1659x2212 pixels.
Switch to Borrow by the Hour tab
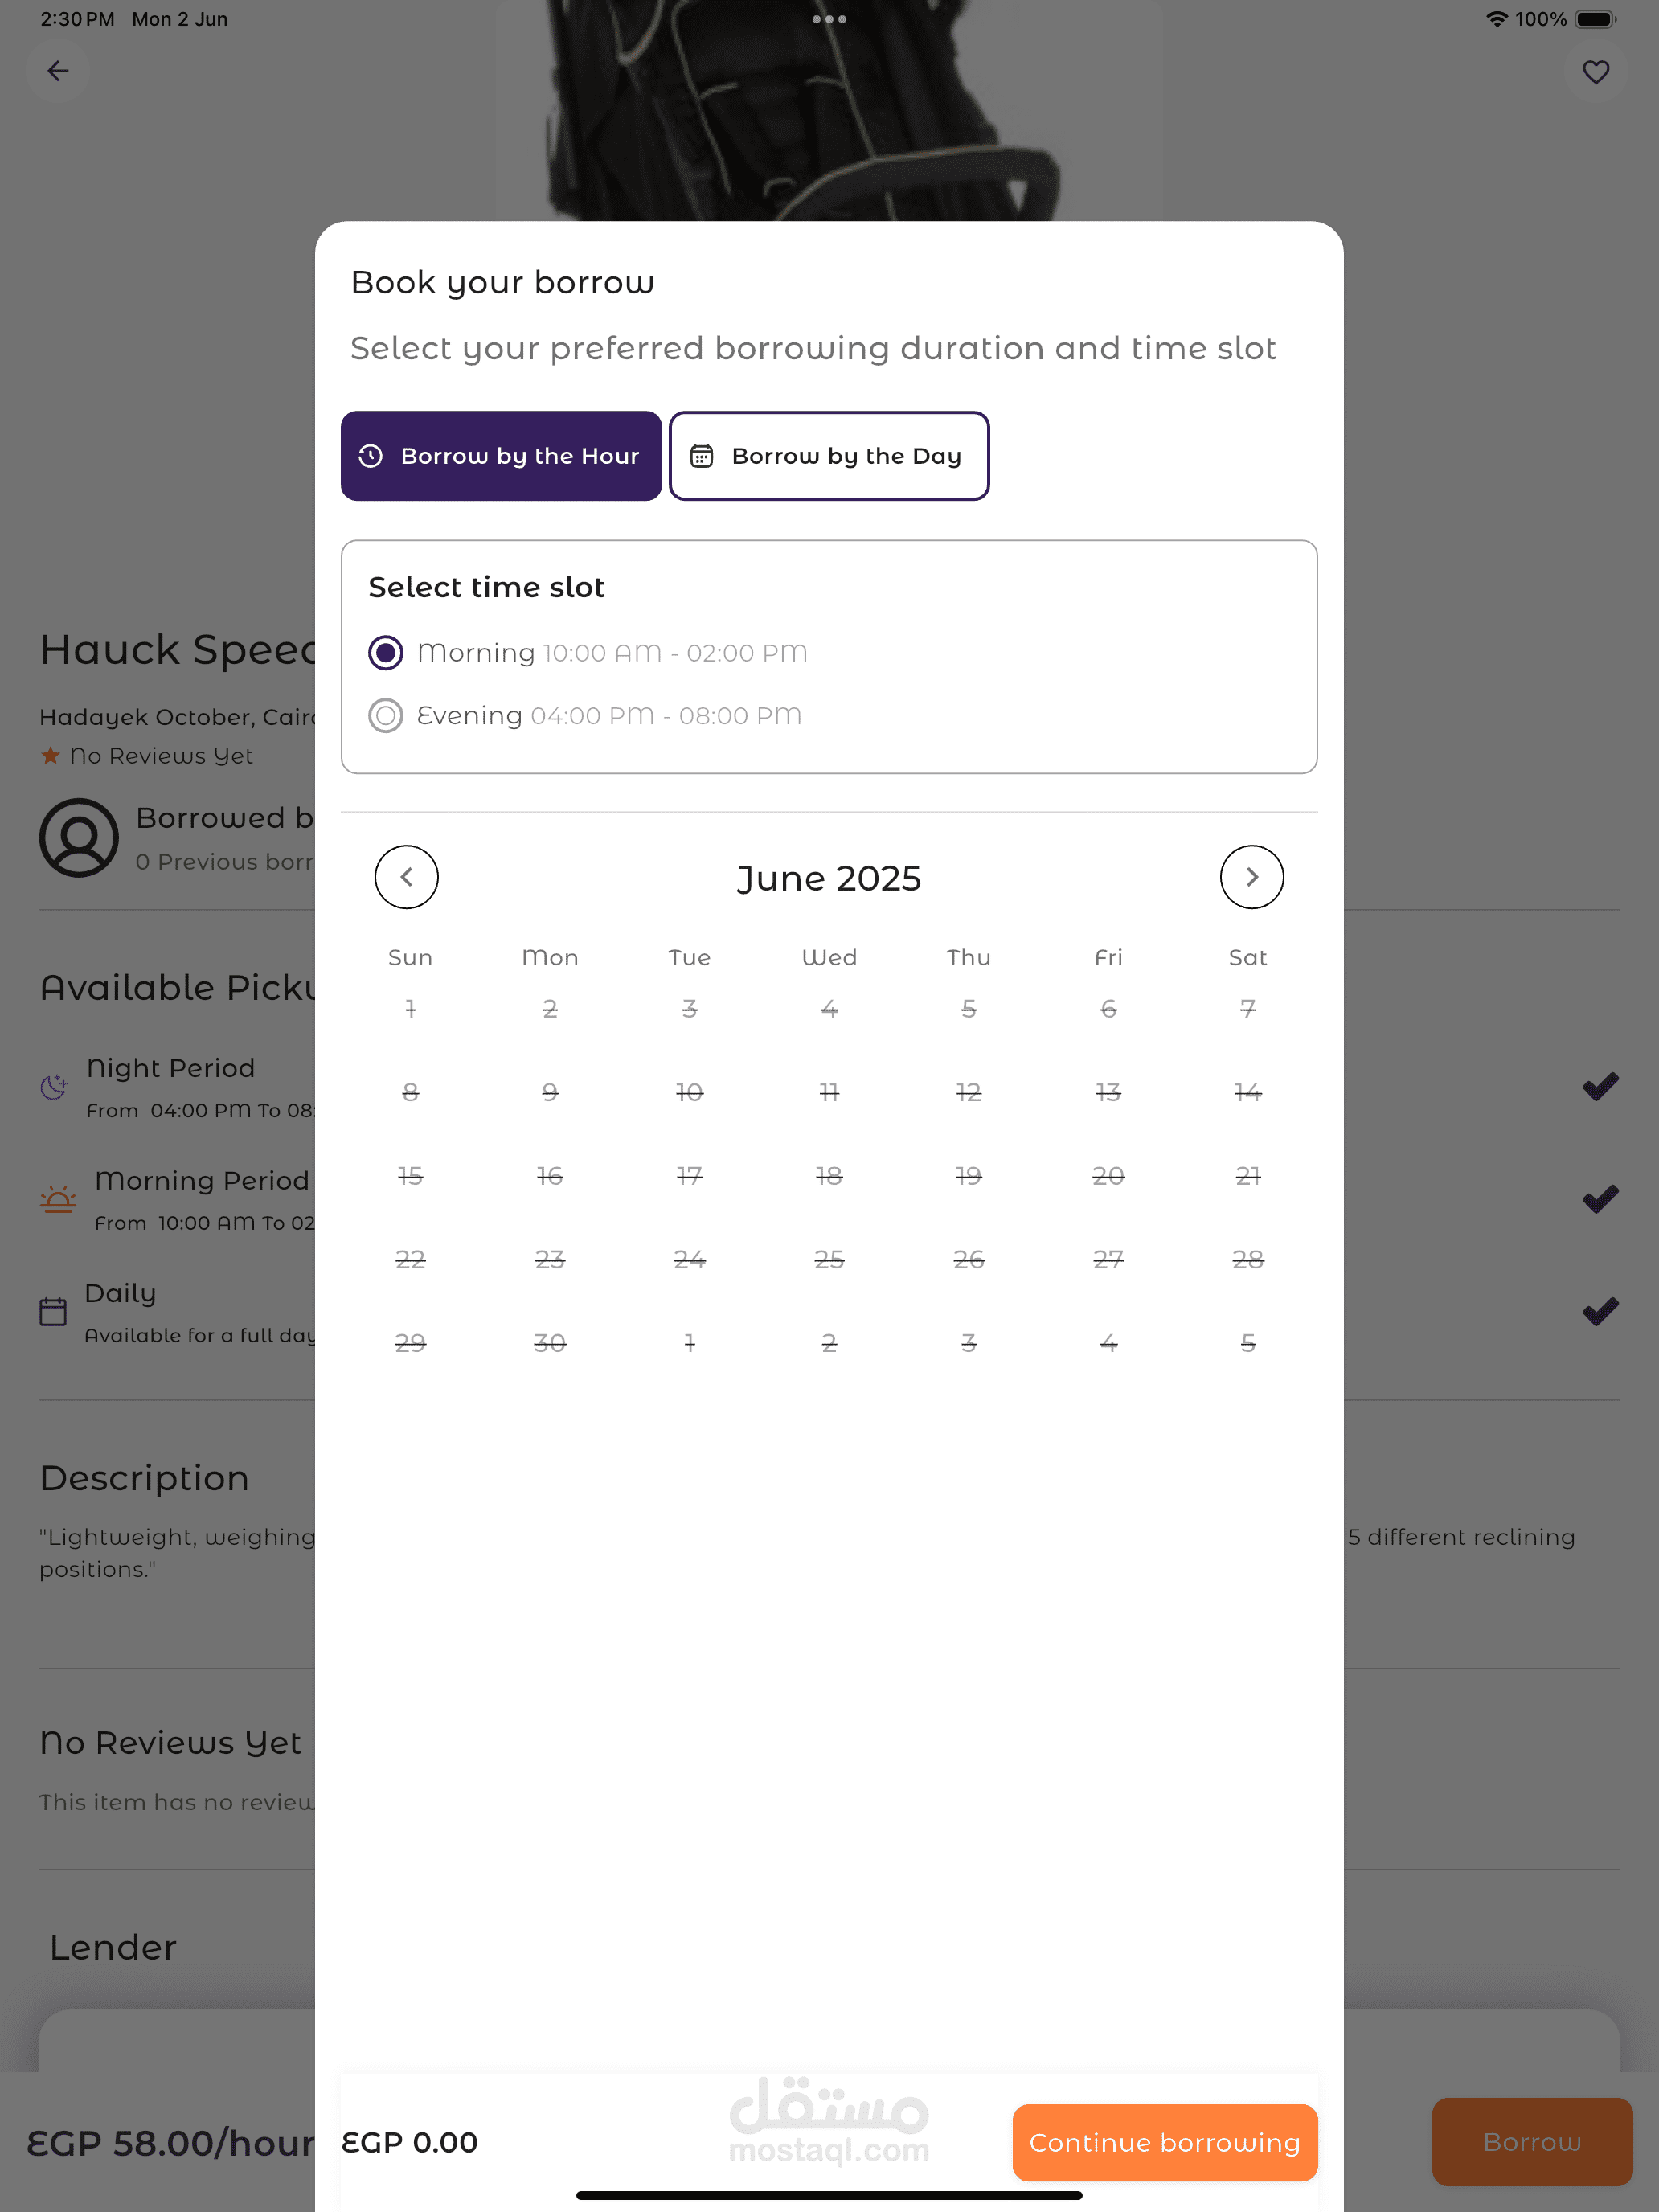(501, 456)
